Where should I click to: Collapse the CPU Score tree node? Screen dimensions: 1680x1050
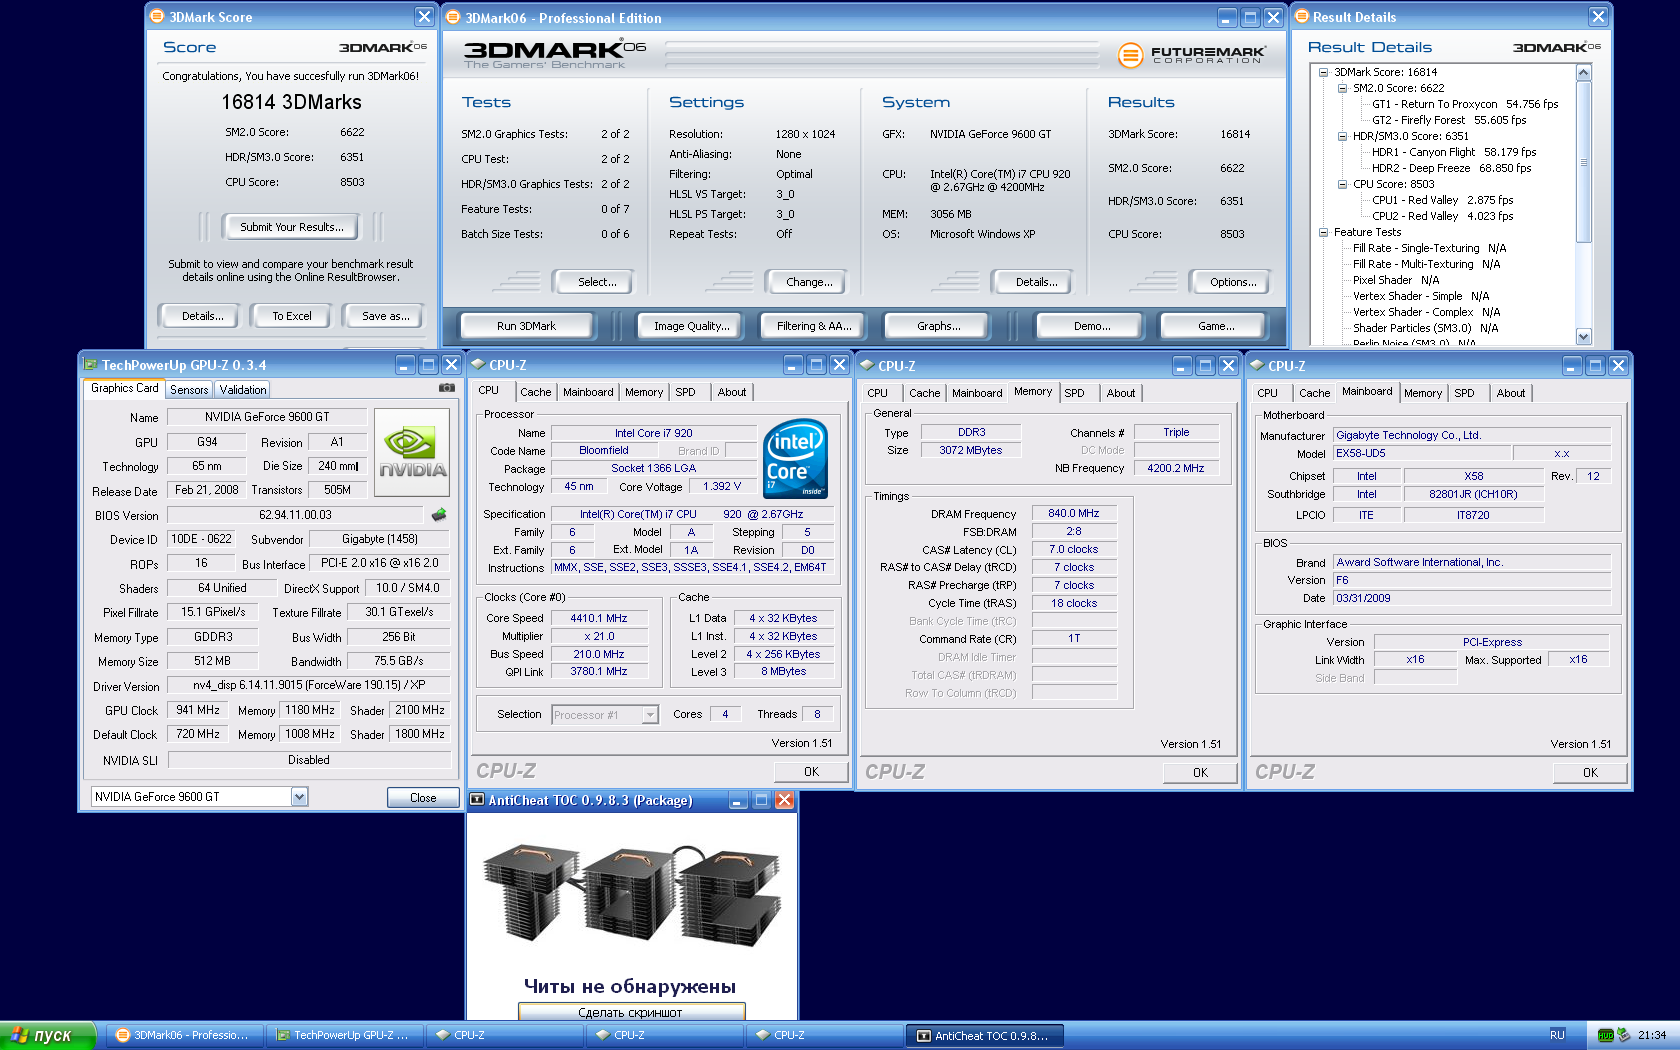click(x=1342, y=184)
